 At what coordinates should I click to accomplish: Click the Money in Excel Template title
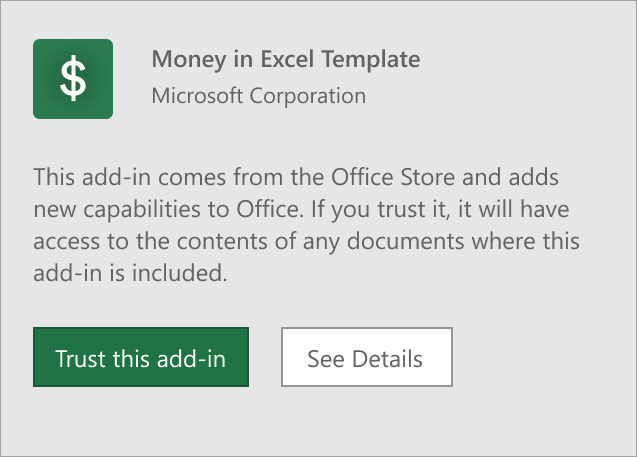[286, 59]
